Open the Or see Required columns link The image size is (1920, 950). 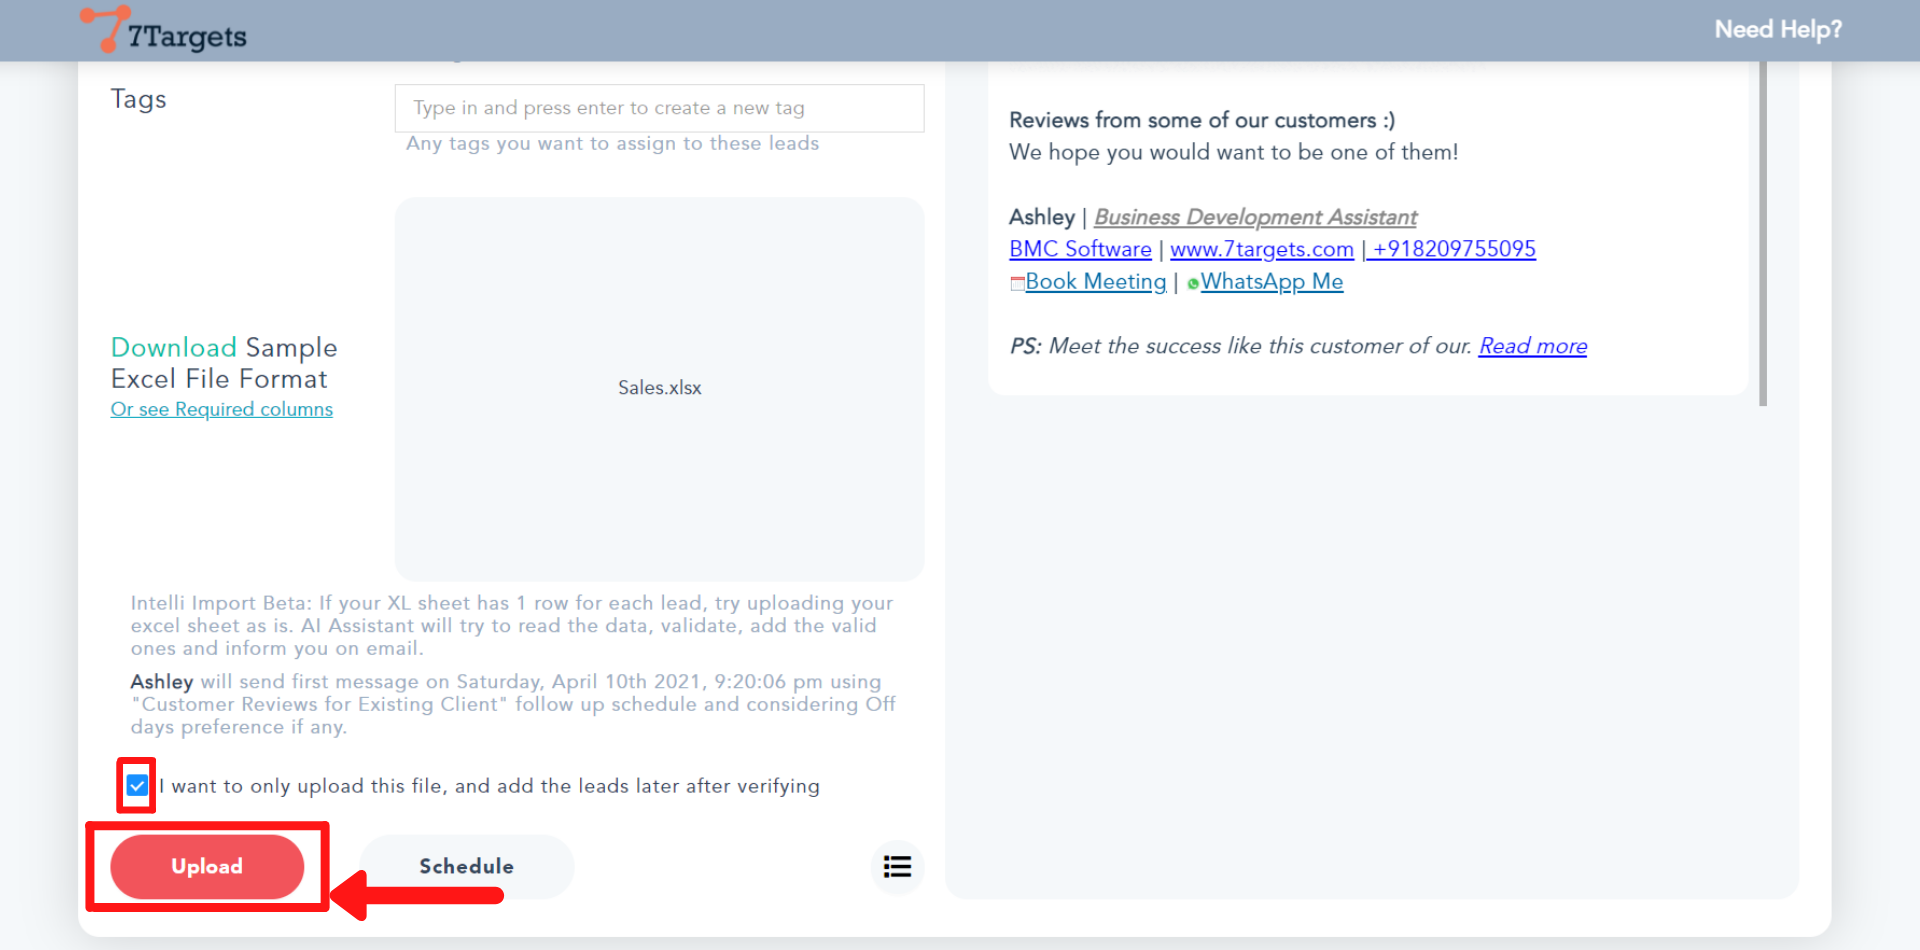click(x=221, y=409)
